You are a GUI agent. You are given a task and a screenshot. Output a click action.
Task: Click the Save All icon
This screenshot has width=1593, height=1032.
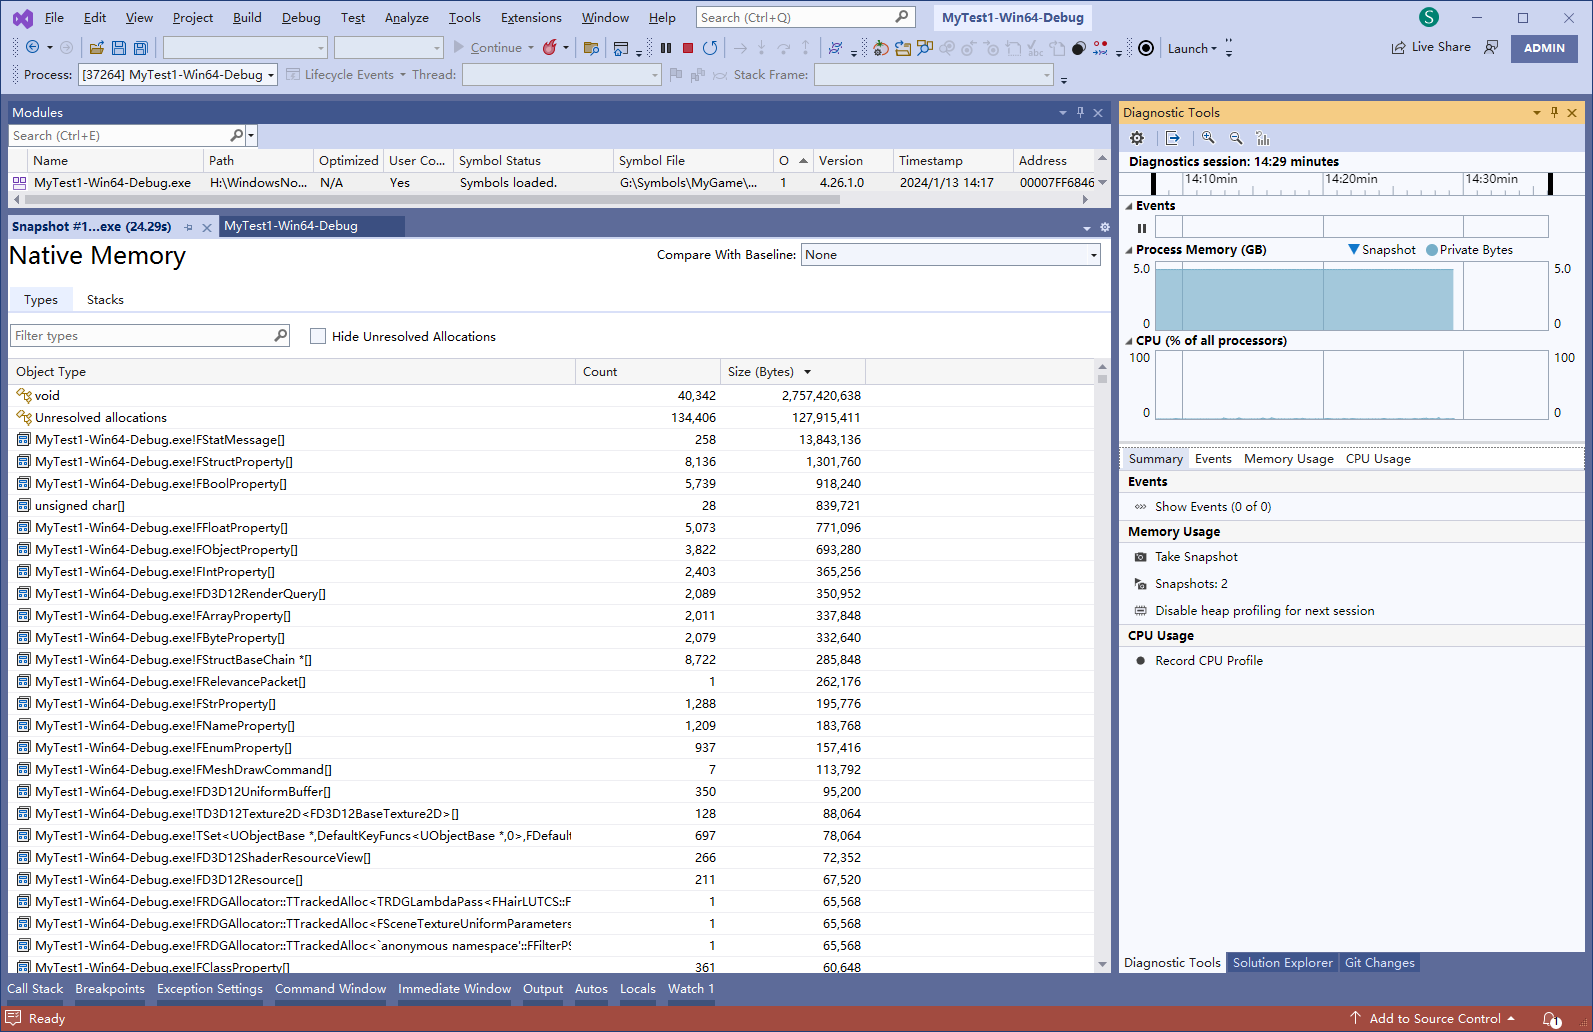coord(141,48)
